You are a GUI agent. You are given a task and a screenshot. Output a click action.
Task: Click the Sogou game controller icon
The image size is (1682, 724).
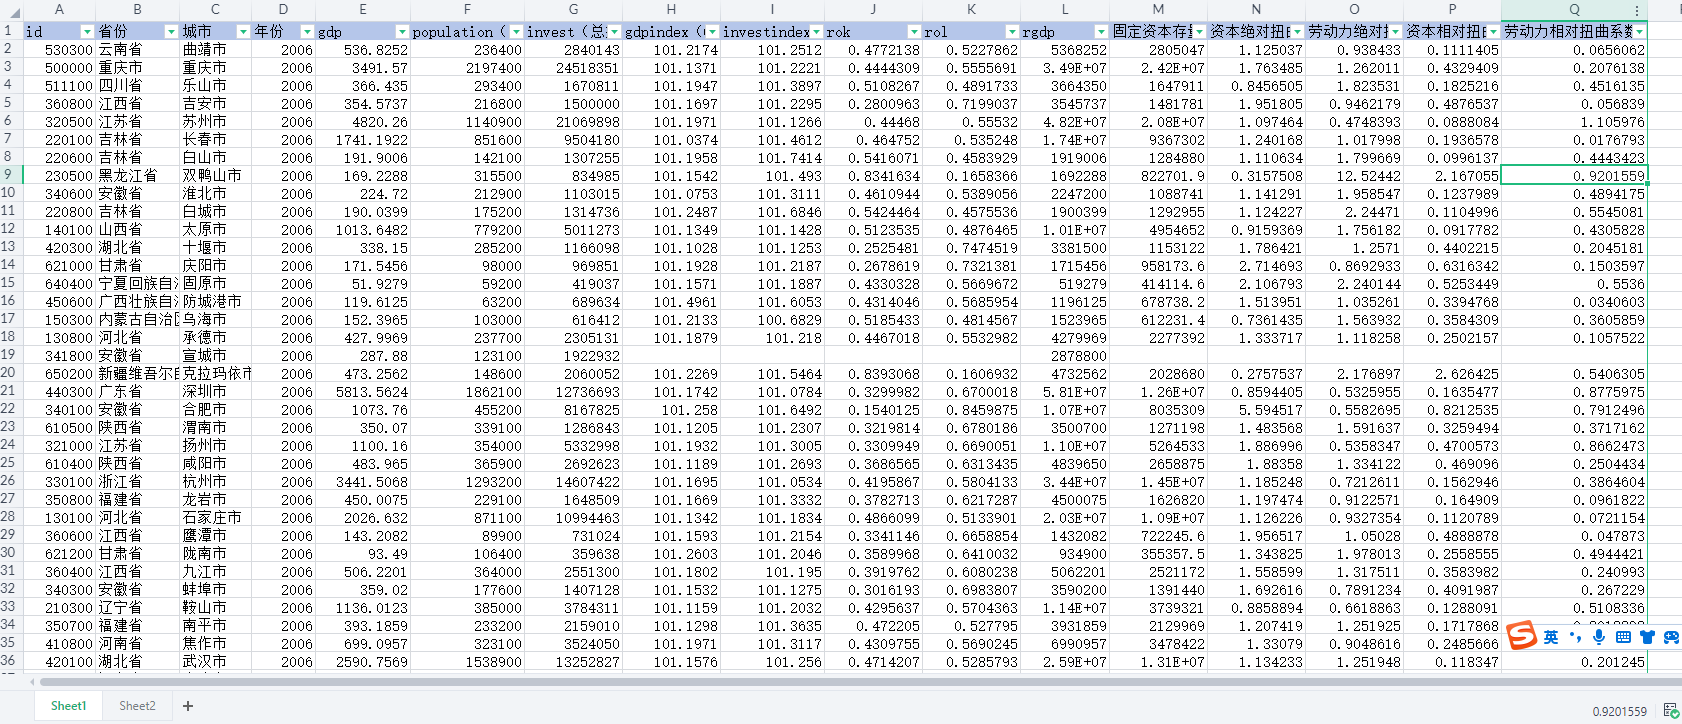pyautogui.click(x=1671, y=637)
